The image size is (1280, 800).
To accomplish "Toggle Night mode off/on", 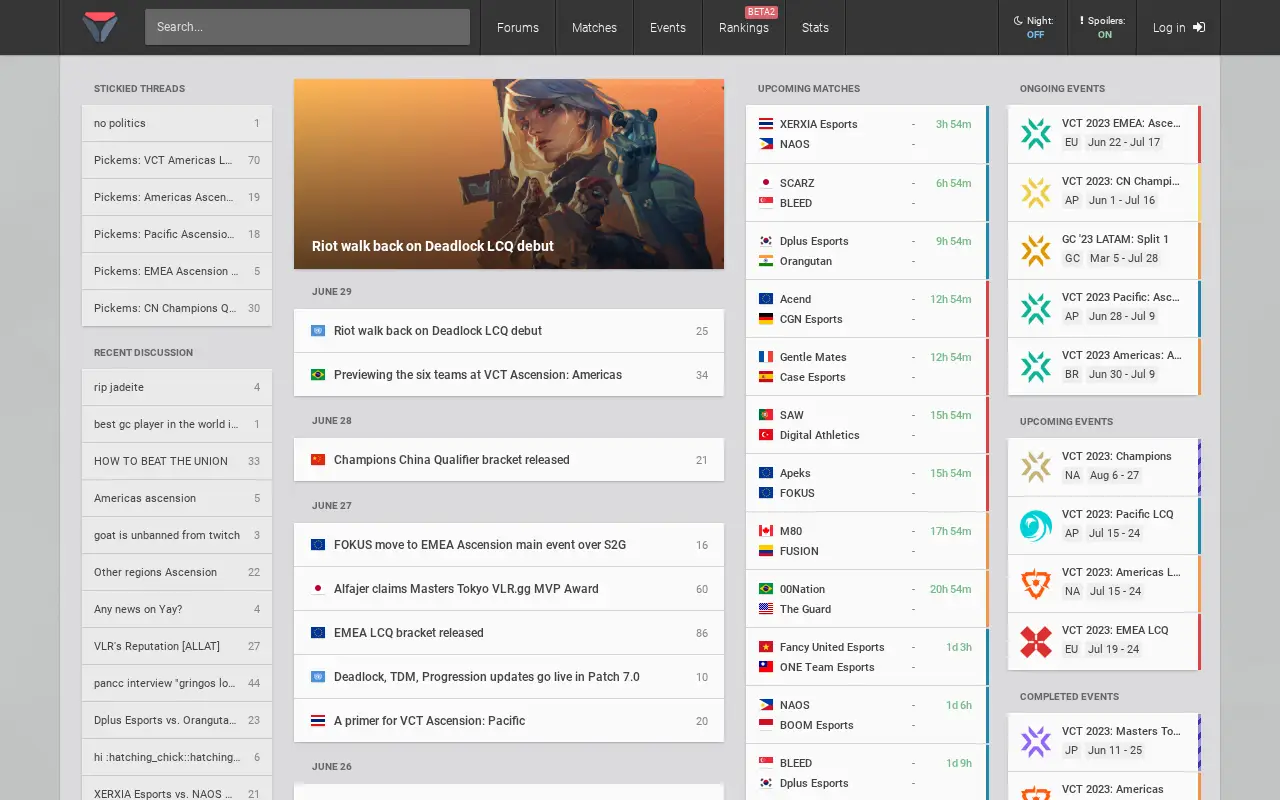I will pyautogui.click(x=1033, y=27).
